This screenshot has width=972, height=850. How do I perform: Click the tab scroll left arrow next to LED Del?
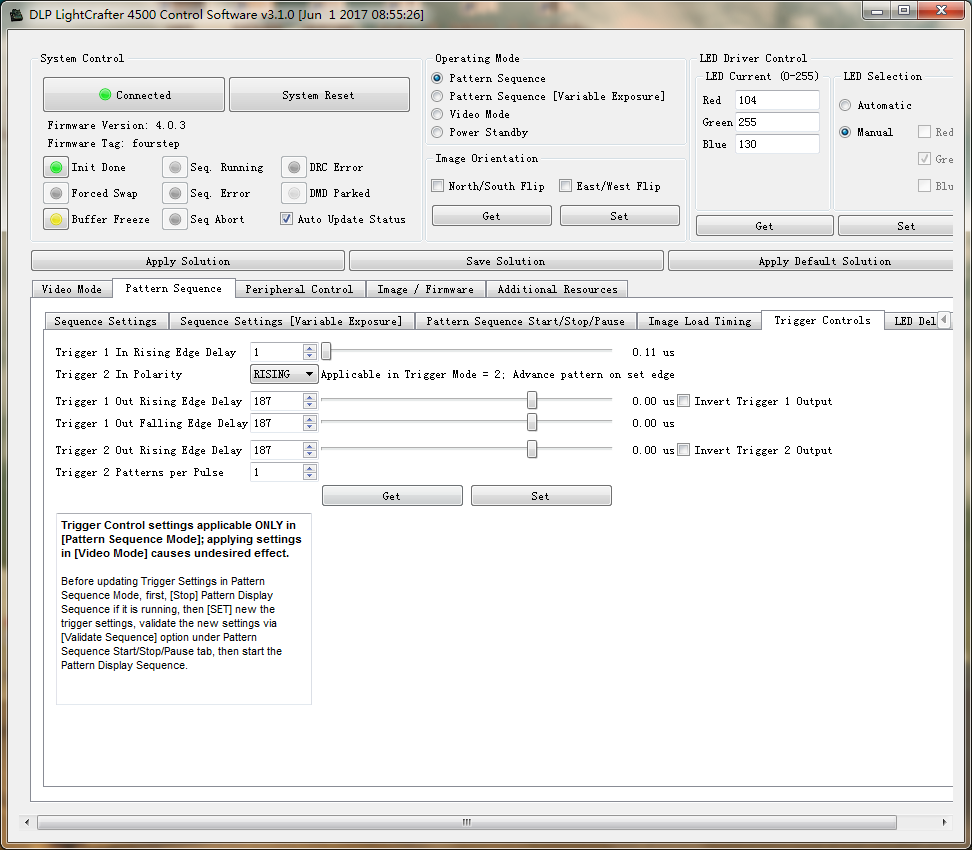tap(944, 320)
